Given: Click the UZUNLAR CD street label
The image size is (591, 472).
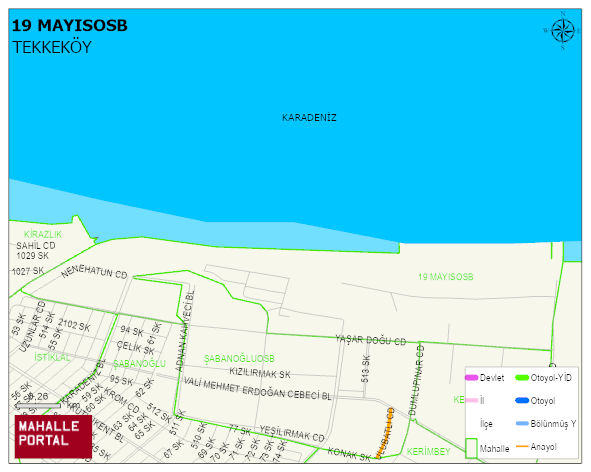Looking at the screenshot, I should [x=32, y=326].
